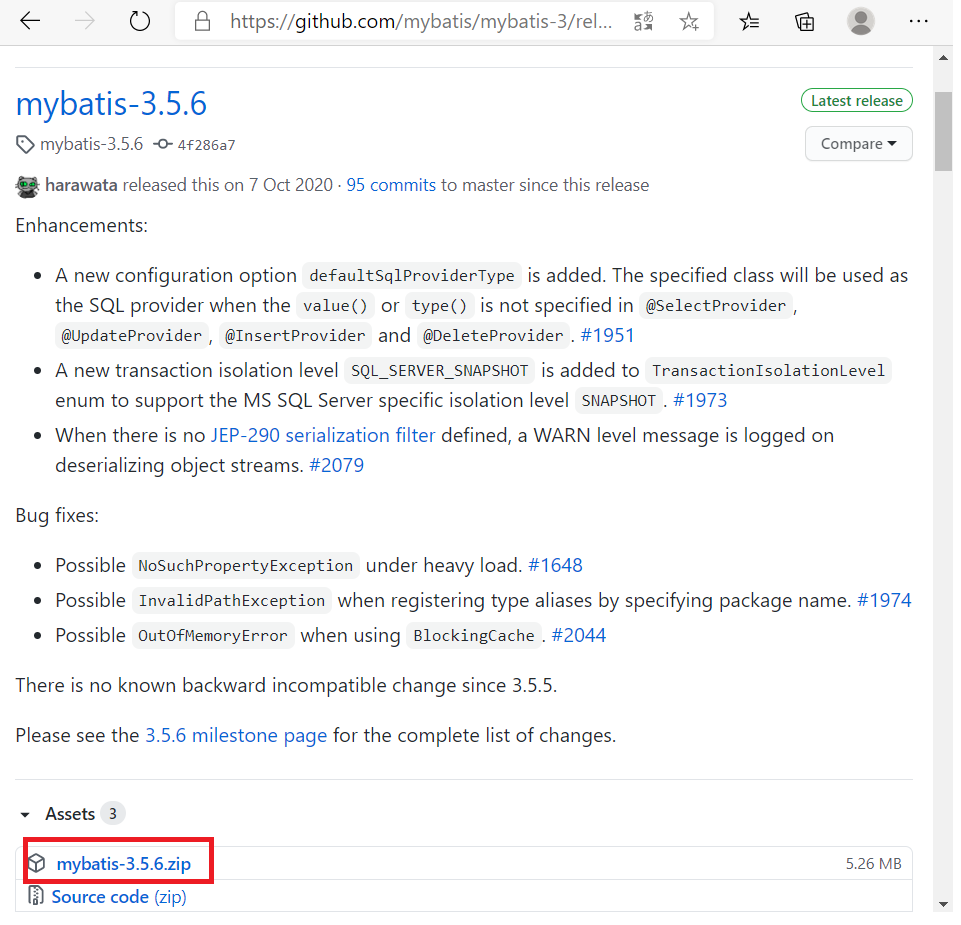Click scrollbar up arrow
This screenshot has height=925, width=961.
tap(943, 58)
